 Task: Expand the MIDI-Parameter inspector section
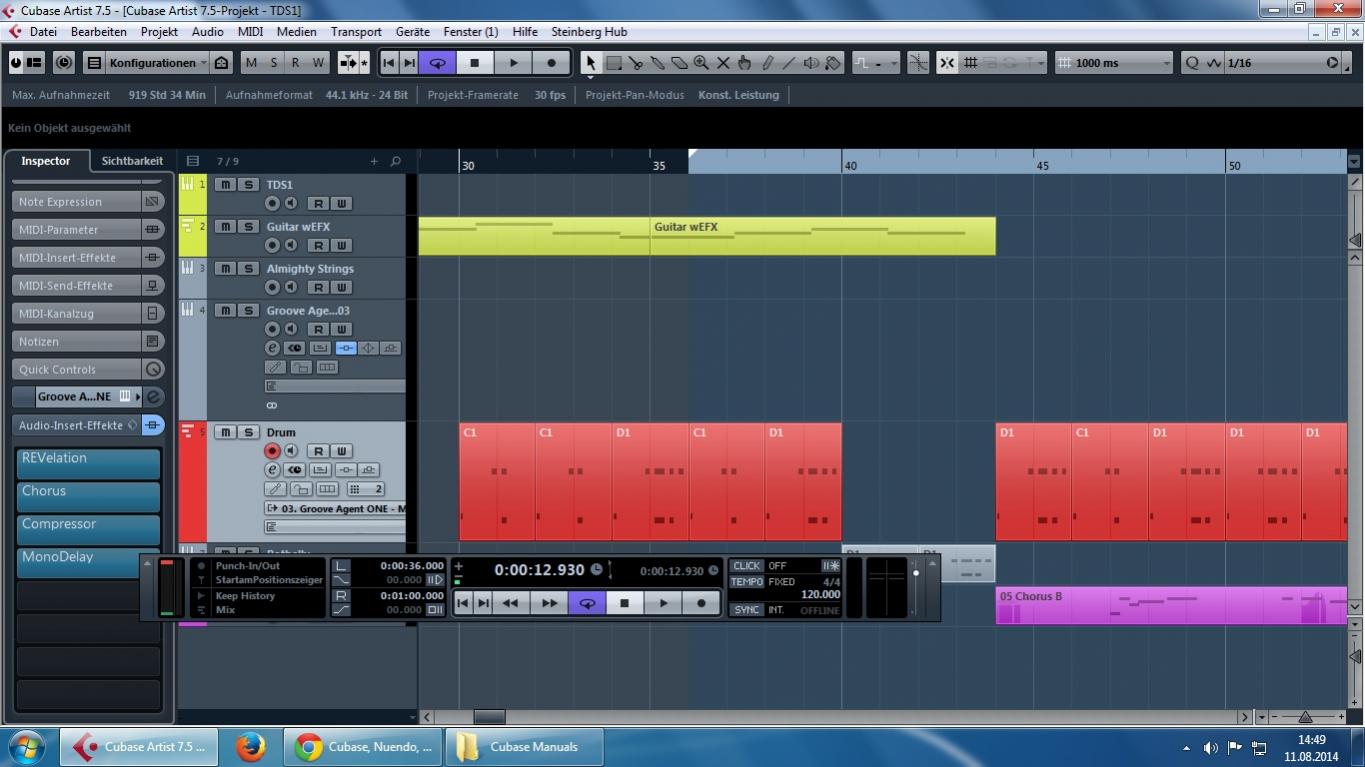pos(77,229)
